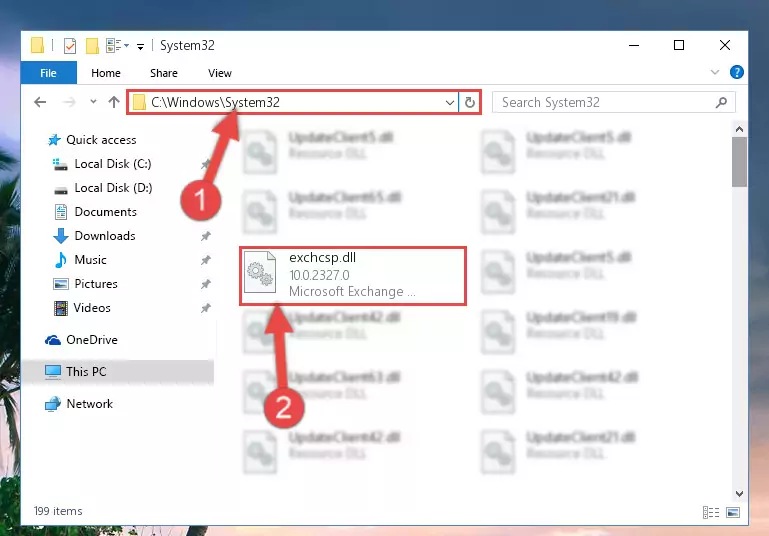This screenshot has height=536, width=769.
Task: Click the exchcsp.dll gear file icon
Action: pyautogui.click(x=260, y=272)
